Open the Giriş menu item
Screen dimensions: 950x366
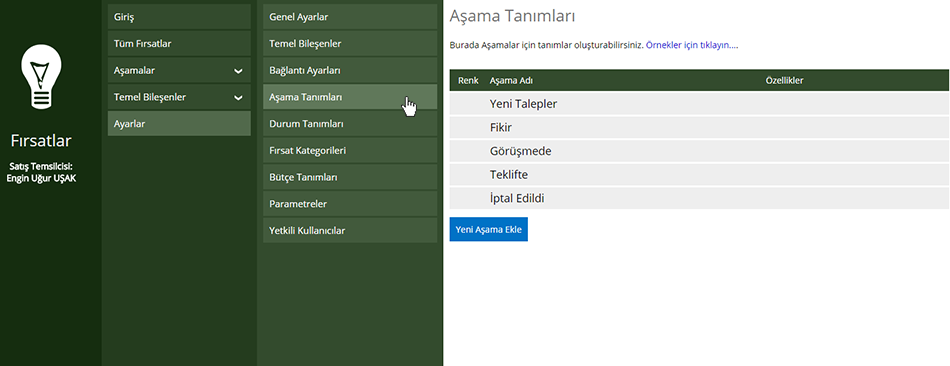pyautogui.click(x=179, y=17)
